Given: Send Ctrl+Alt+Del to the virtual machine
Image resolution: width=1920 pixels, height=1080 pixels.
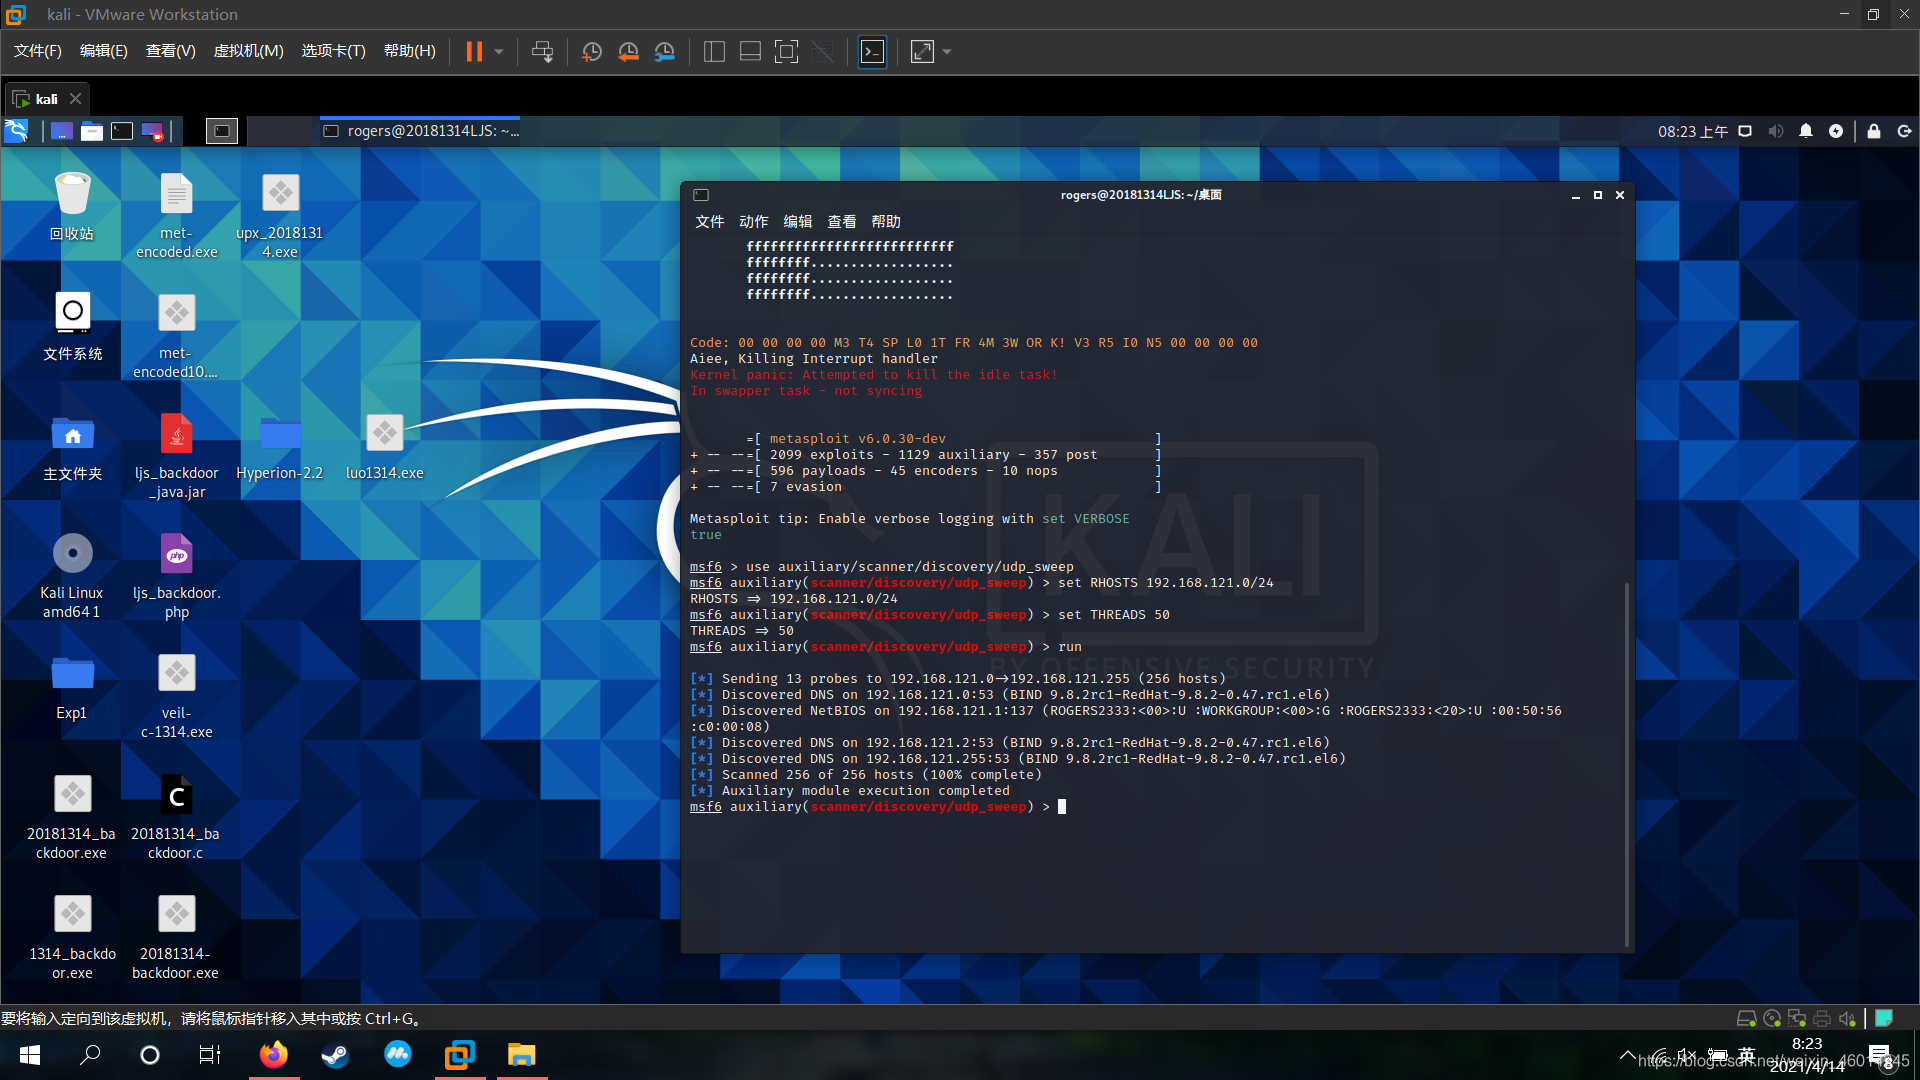Looking at the screenshot, I should point(542,51).
